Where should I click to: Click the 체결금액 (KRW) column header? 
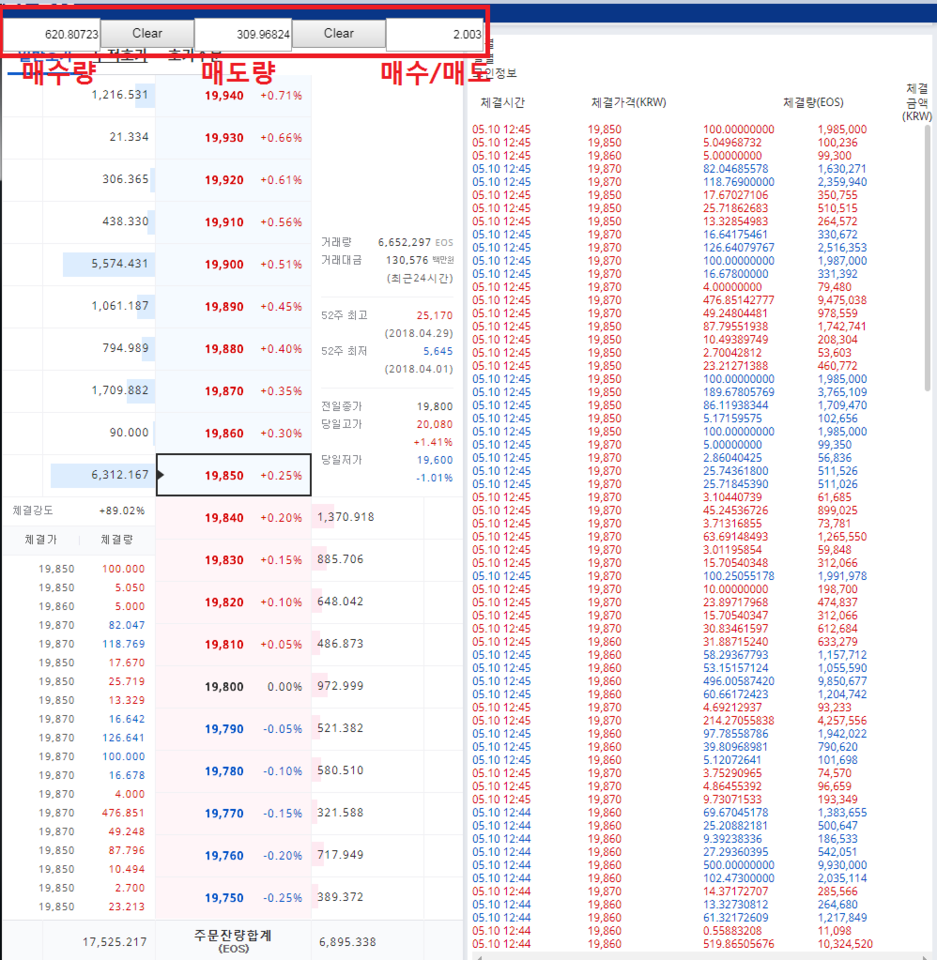pyautogui.click(x=917, y=102)
